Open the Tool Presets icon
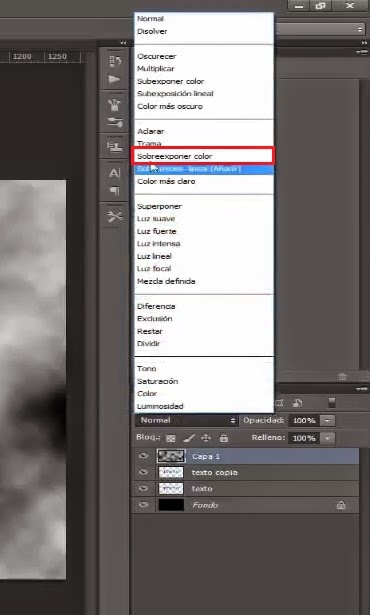The image size is (370, 615). tap(115, 217)
